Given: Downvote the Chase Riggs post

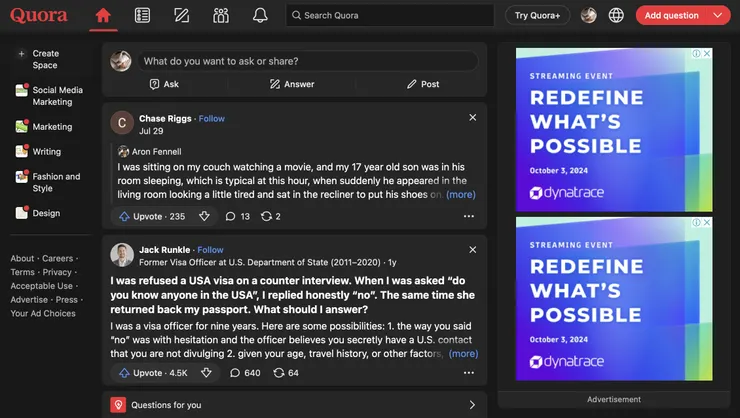Looking at the screenshot, I should point(204,216).
